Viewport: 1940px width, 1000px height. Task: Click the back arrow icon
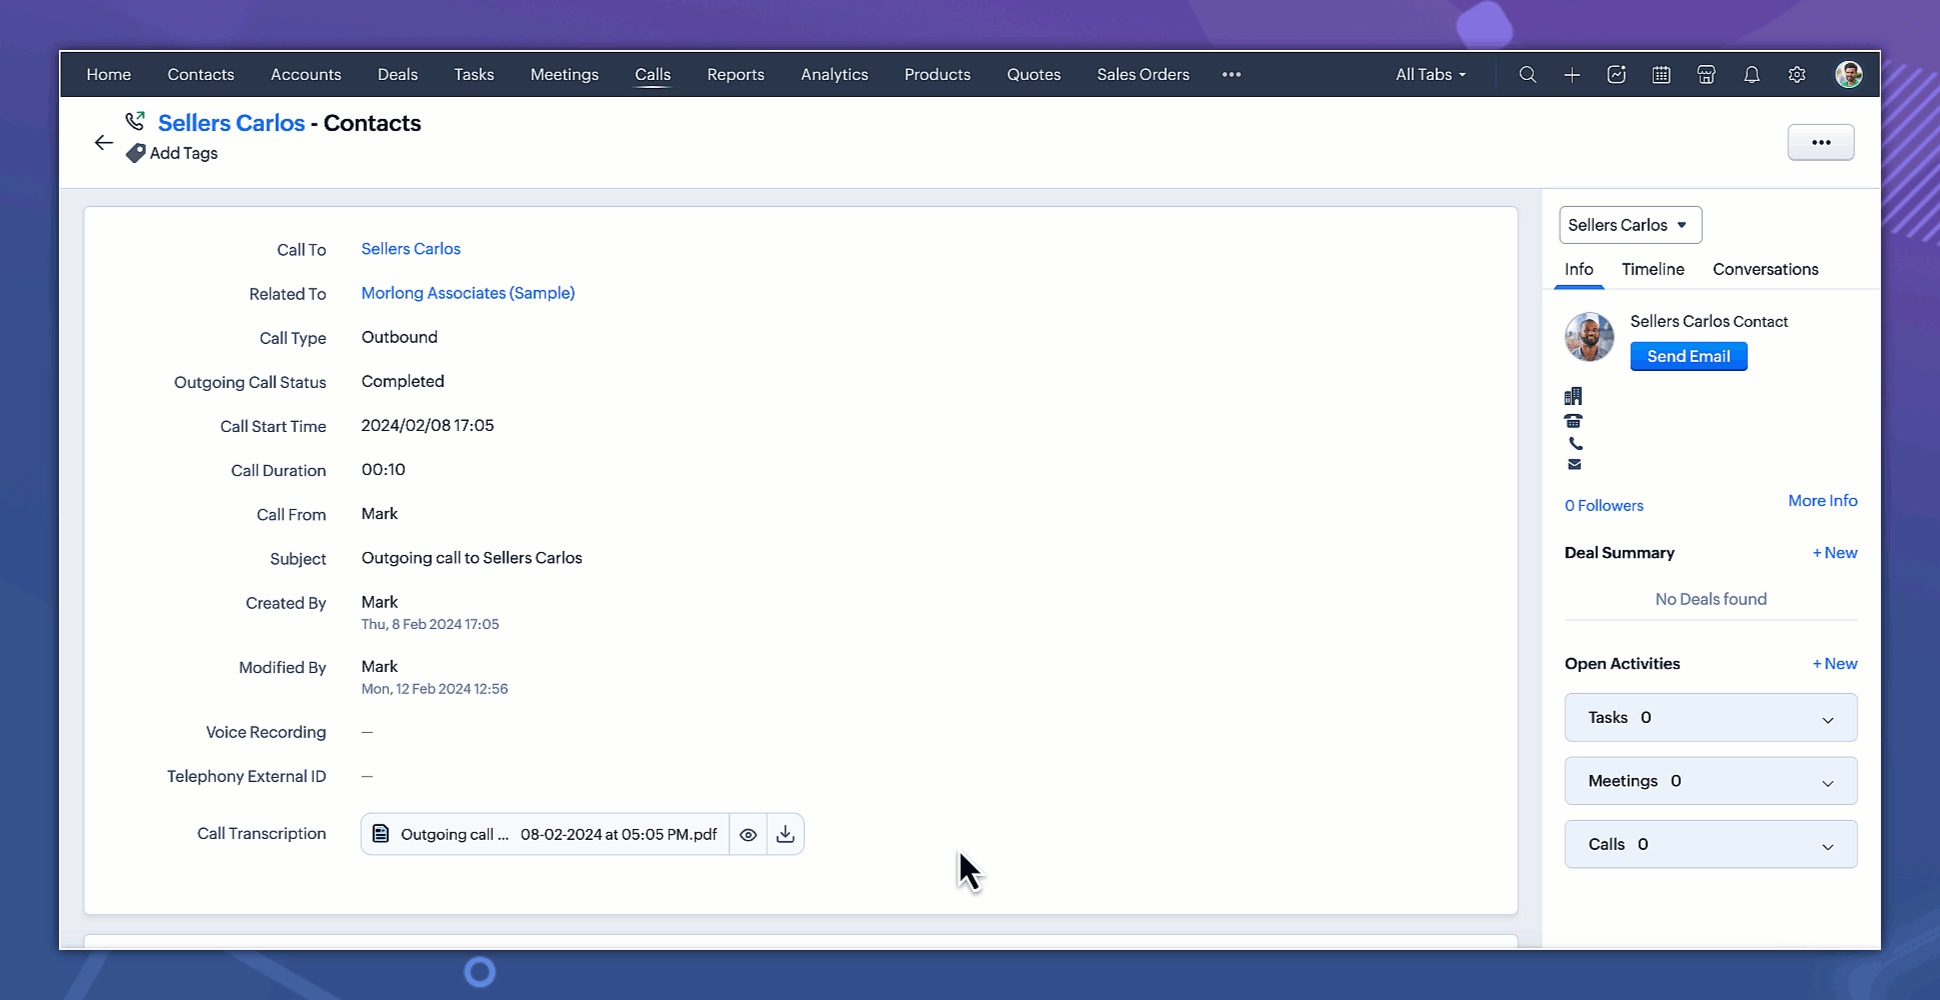[x=104, y=143]
